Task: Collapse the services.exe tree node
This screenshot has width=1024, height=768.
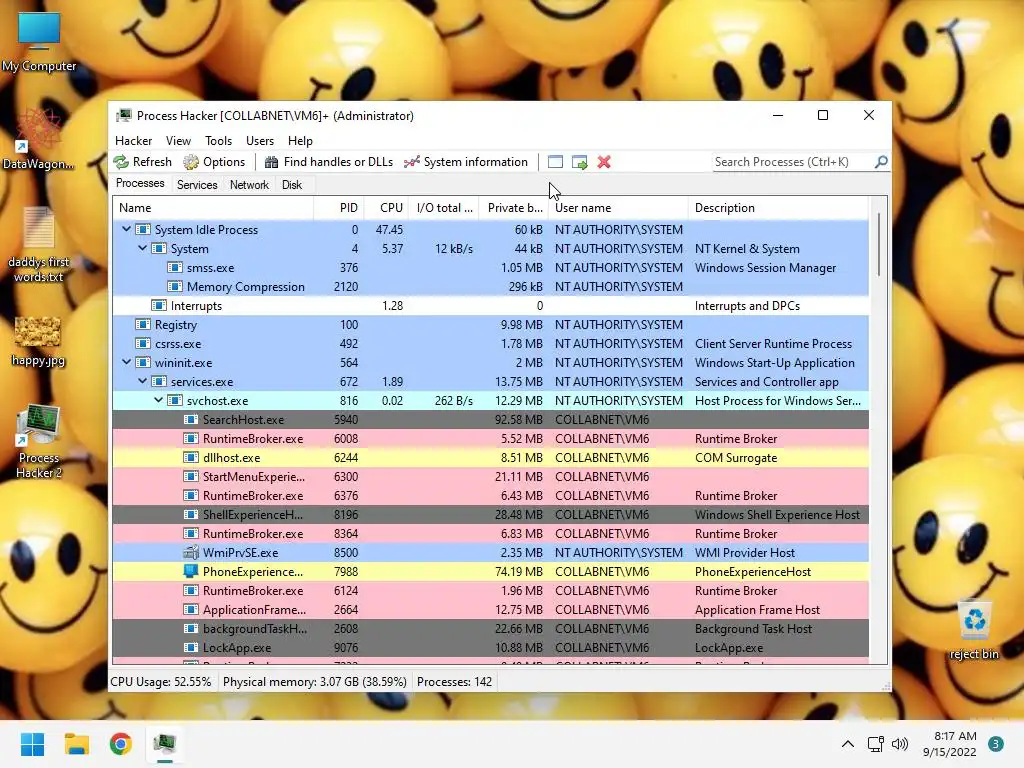Action: point(142,381)
